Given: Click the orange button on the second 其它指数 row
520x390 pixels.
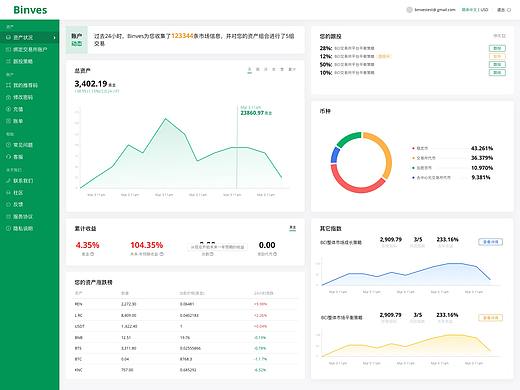Looking at the screenshot, I should click(491, 318).
